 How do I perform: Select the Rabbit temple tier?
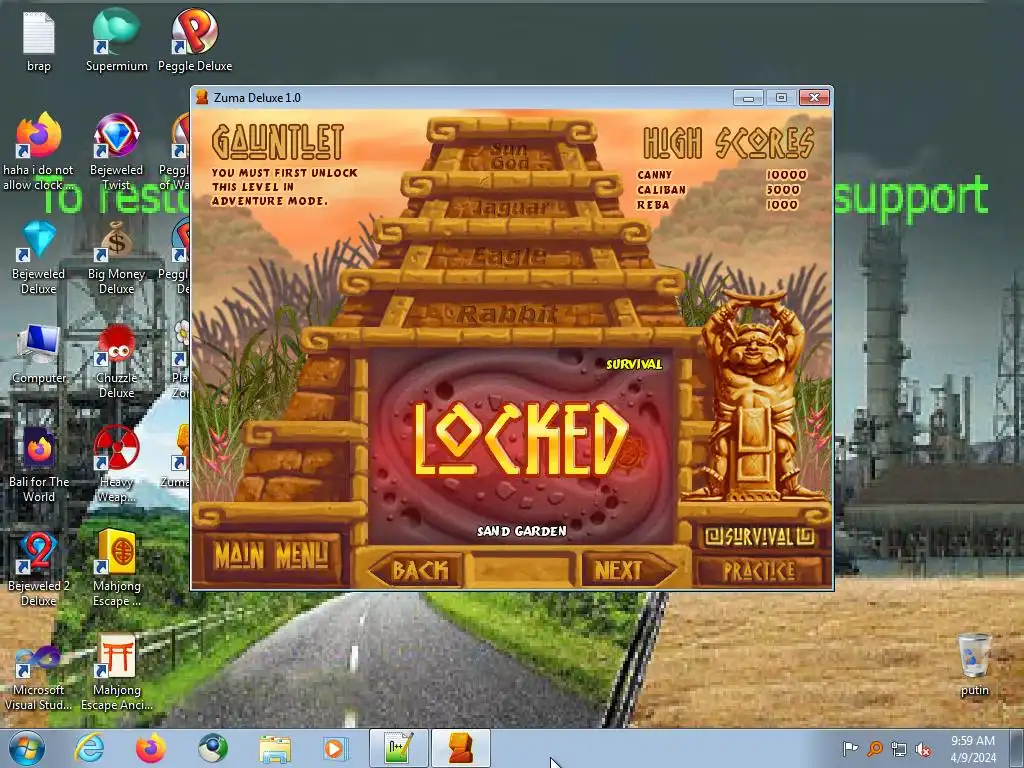click(509, 314)
